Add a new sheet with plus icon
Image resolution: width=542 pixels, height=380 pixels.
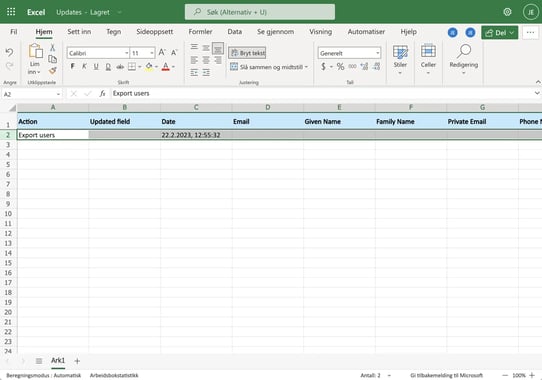click(x=77, y=361)
